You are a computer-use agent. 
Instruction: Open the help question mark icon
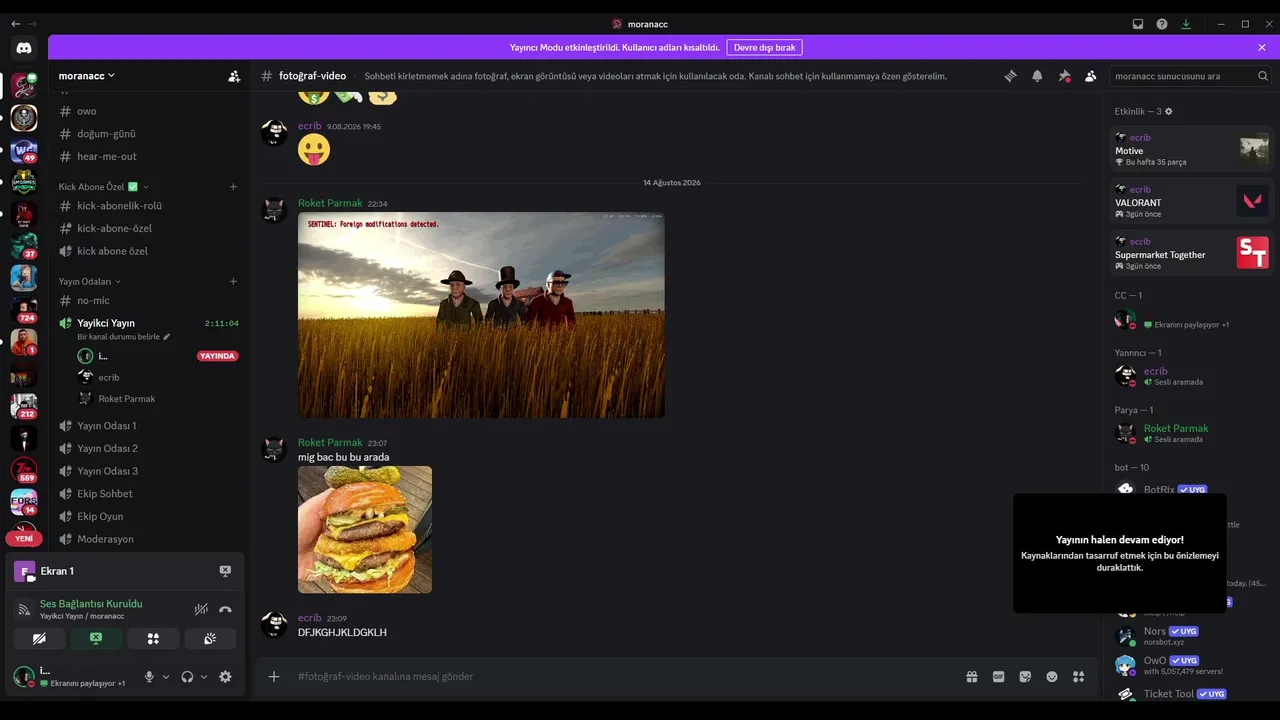1162,24
